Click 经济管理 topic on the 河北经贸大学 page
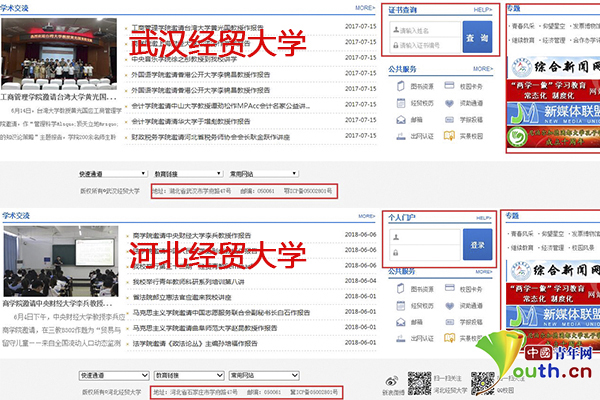The height and width of the screenshot is (400, 600). click(x=553, y=248)
